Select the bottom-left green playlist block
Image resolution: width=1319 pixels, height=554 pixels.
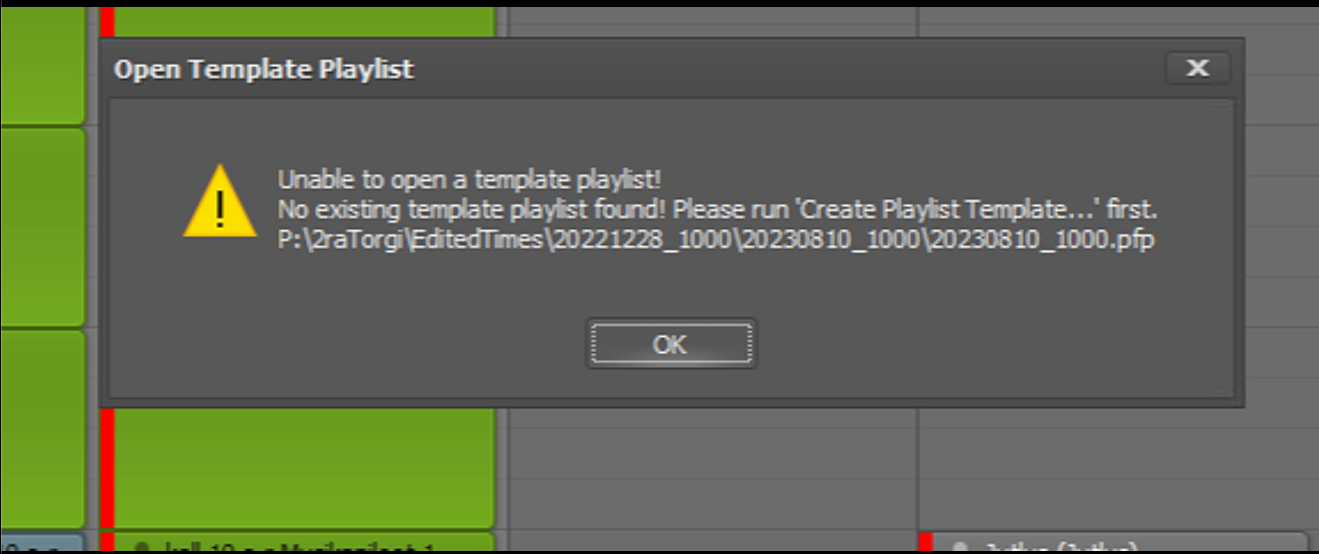click(42, 428)
